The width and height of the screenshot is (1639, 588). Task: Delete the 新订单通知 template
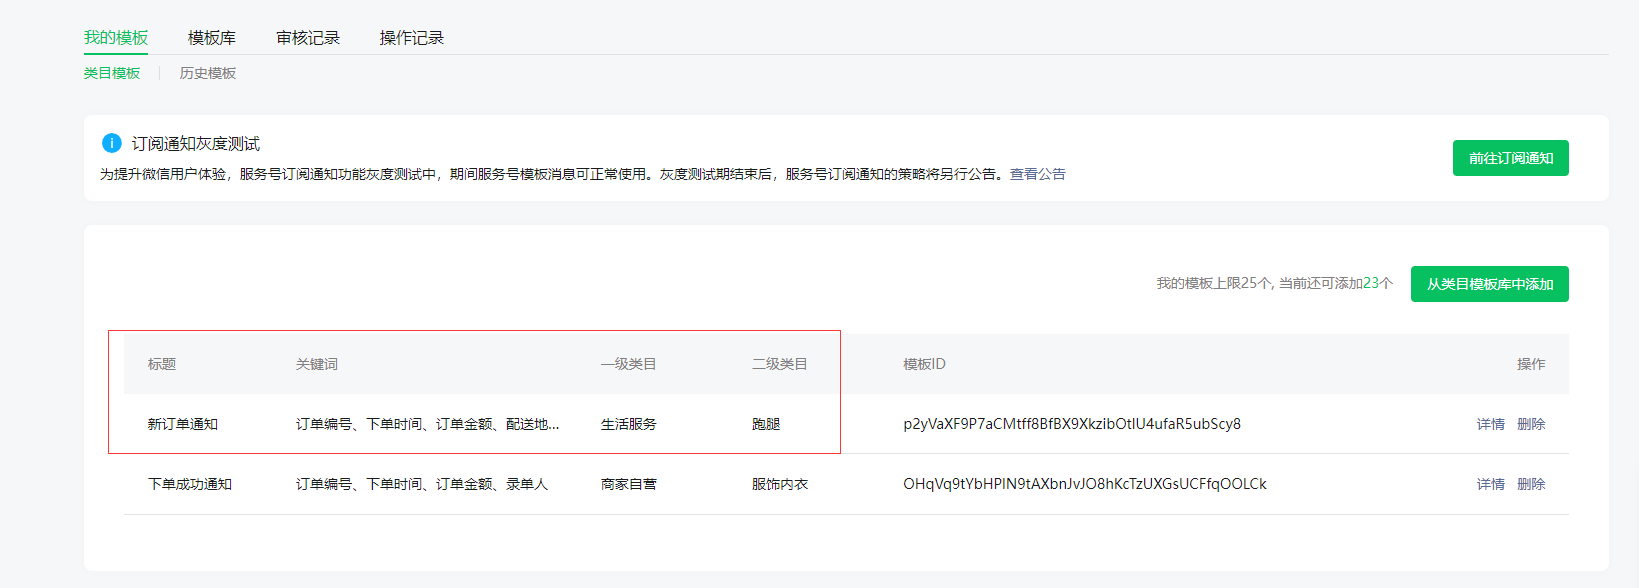tap(1530, 424)
